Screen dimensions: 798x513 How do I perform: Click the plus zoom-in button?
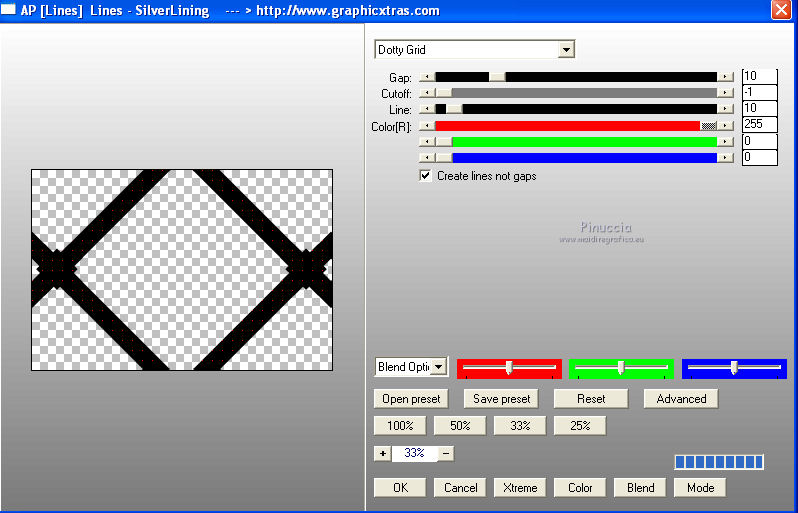[383, 453]
